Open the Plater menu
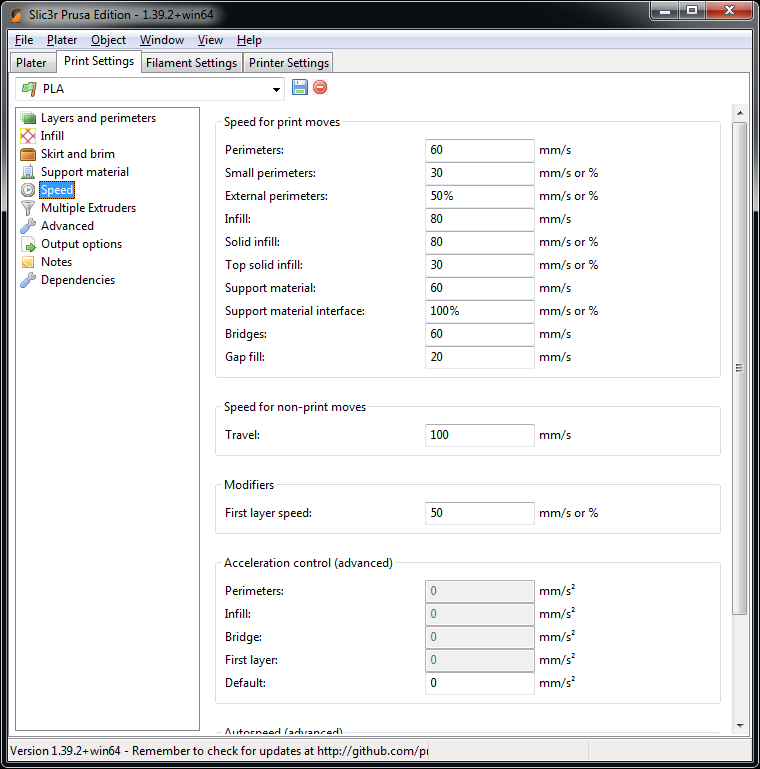760x769 pixels. 62,40
